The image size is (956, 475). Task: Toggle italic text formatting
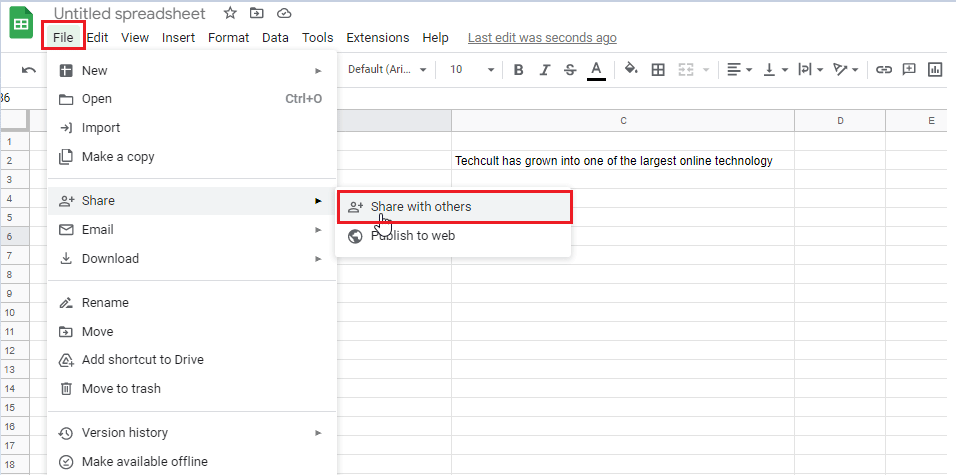click(x=545, y=70)
